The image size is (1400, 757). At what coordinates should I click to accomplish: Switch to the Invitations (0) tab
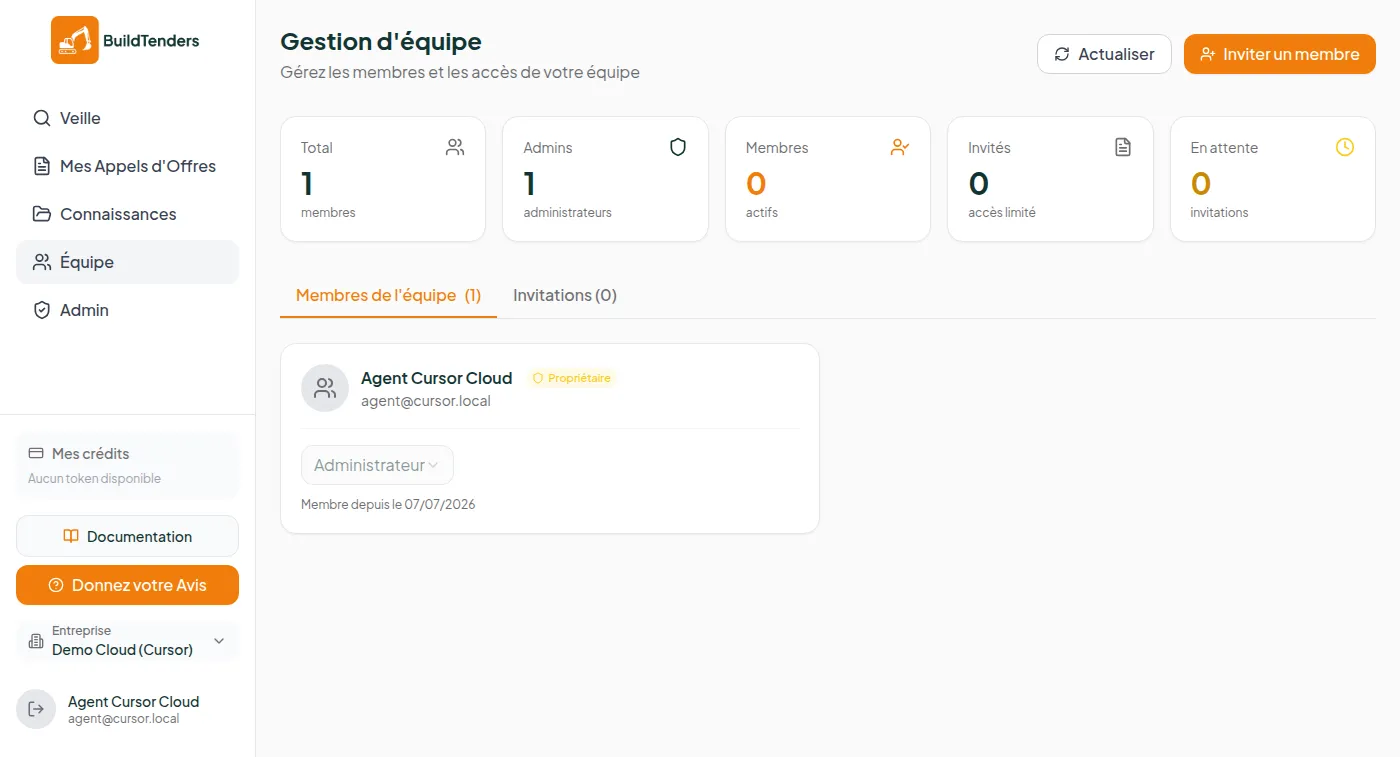tap(565, 295)
